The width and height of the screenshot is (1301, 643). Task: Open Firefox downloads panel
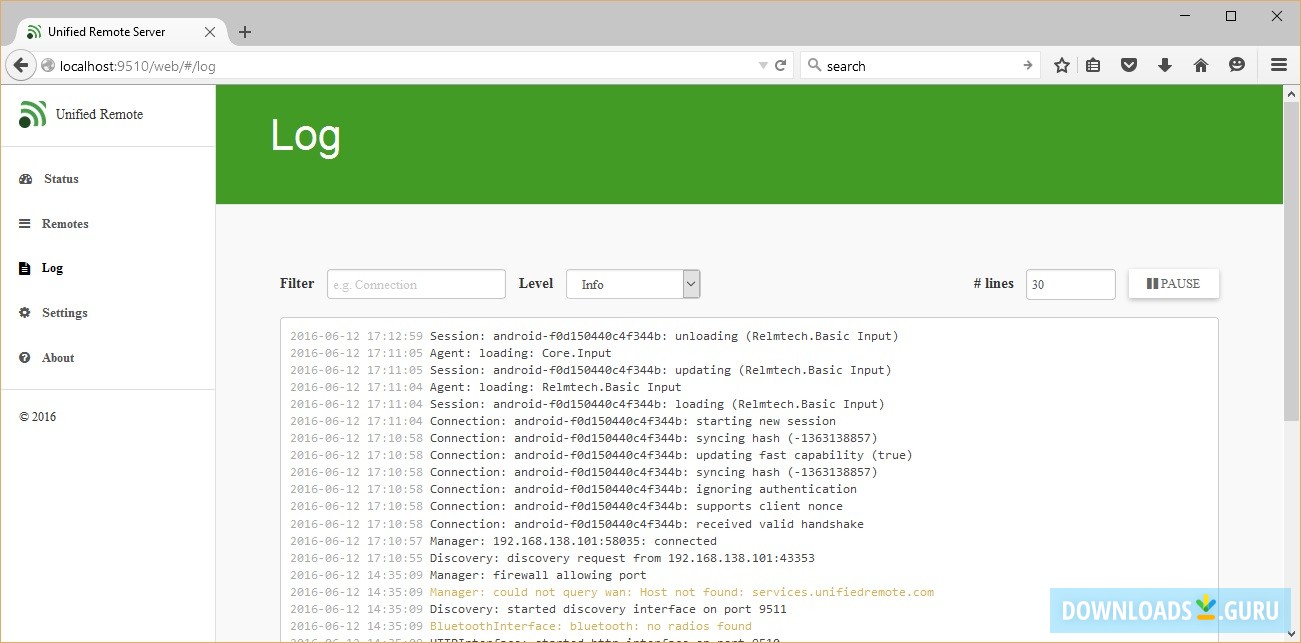coord(1164,64)
